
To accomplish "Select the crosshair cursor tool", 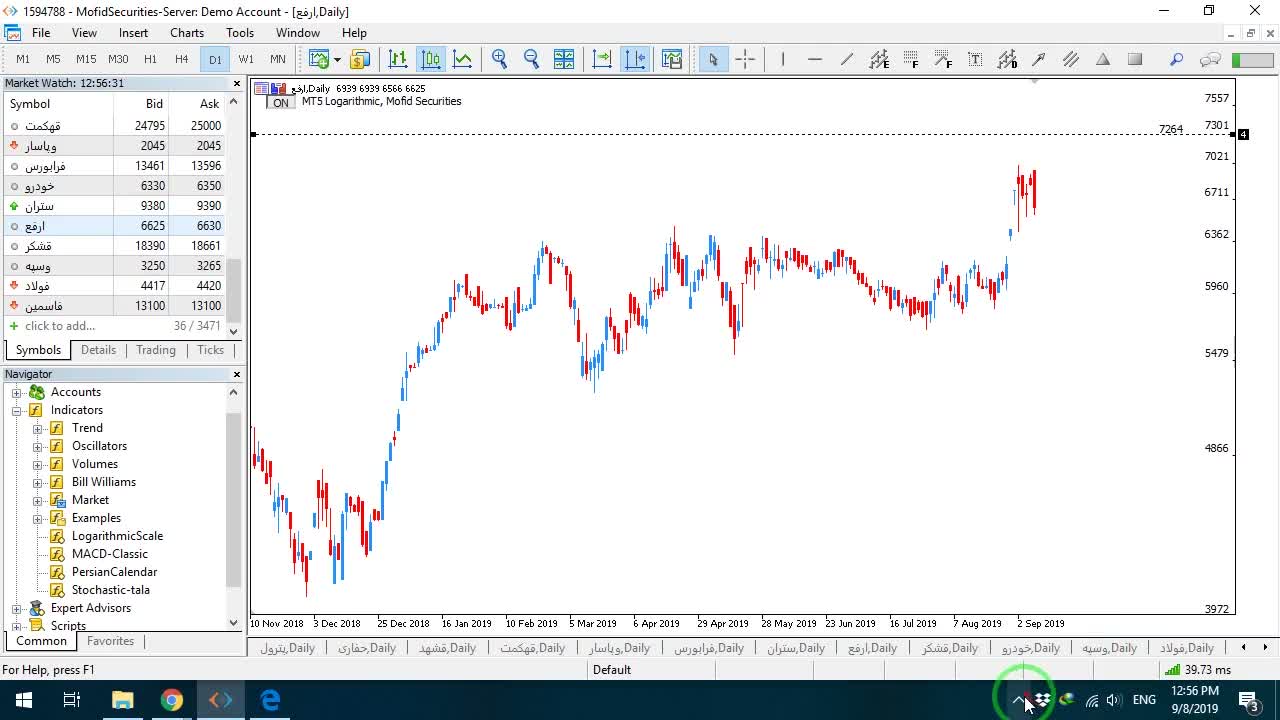I will pyautogui.click(x=745, y=59).
